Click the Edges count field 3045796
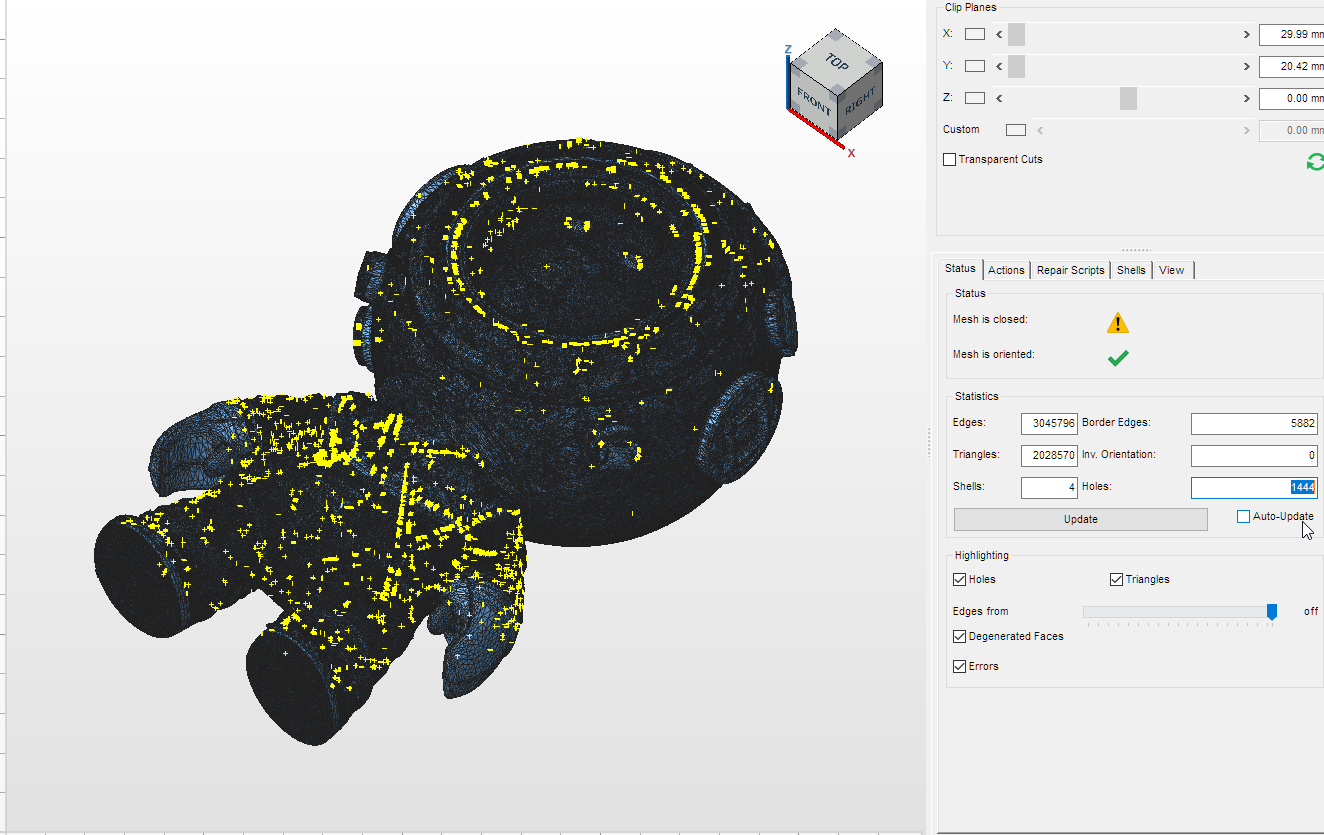 1049,424
